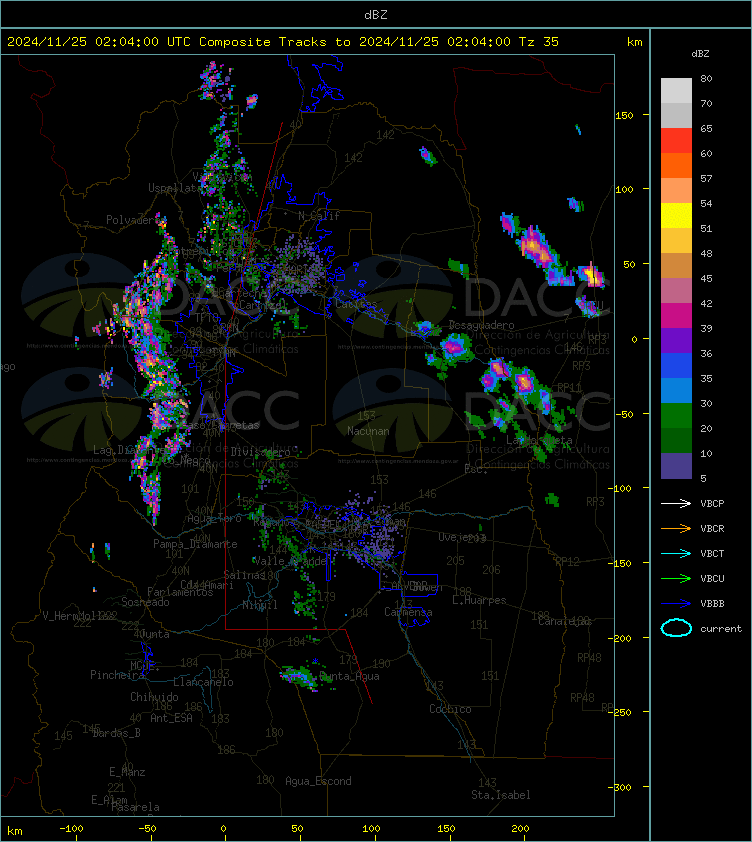Click the 'N_Calif' place label
This screenshot has height=842, width=752.
point(319,216)
